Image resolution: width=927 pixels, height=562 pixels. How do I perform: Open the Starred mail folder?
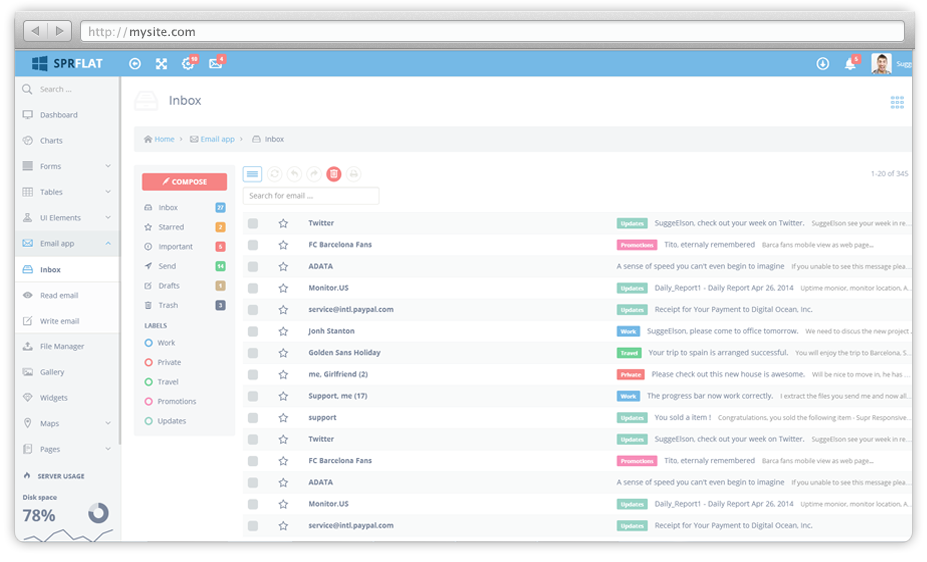(171, 227)
